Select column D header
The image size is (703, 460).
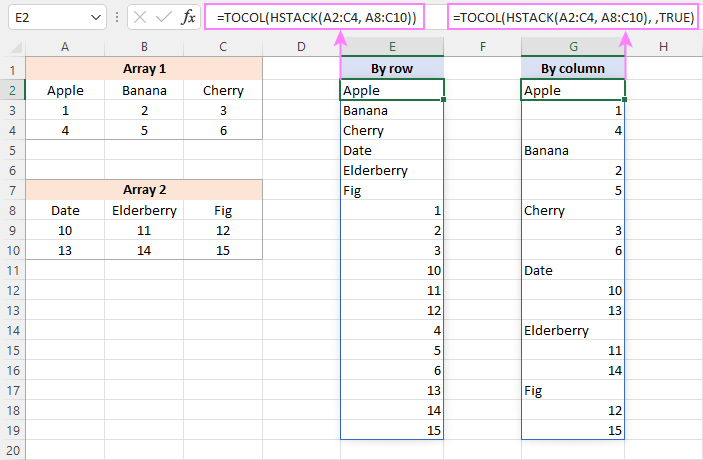pyautogui.click(x=301, y=47)
